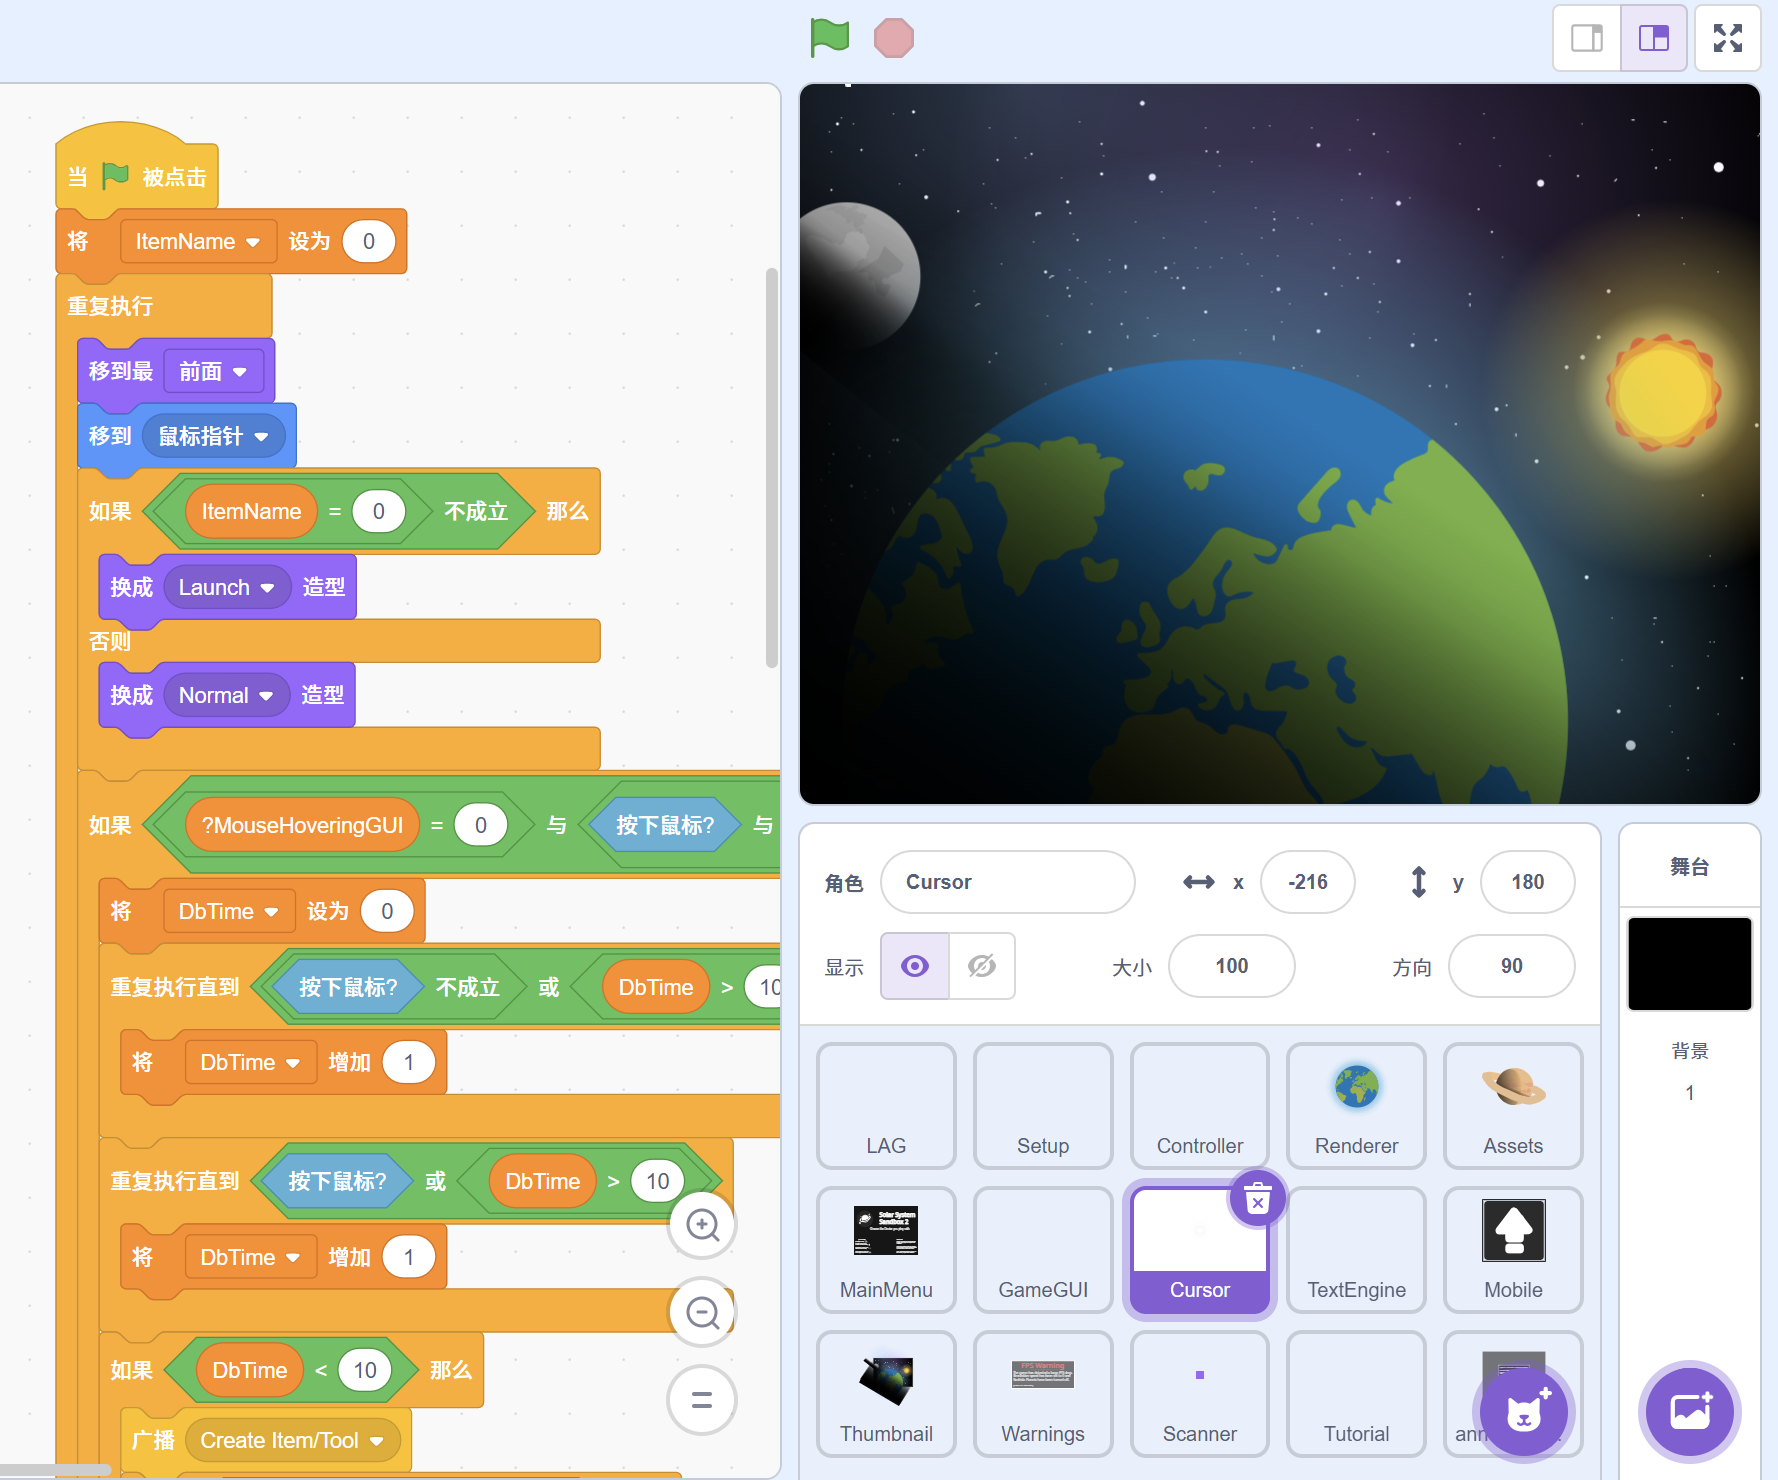Select the MainMenu sprite
Image resolution: width=1778 pixels, height=1480 pixels.
coord(886,1249)
